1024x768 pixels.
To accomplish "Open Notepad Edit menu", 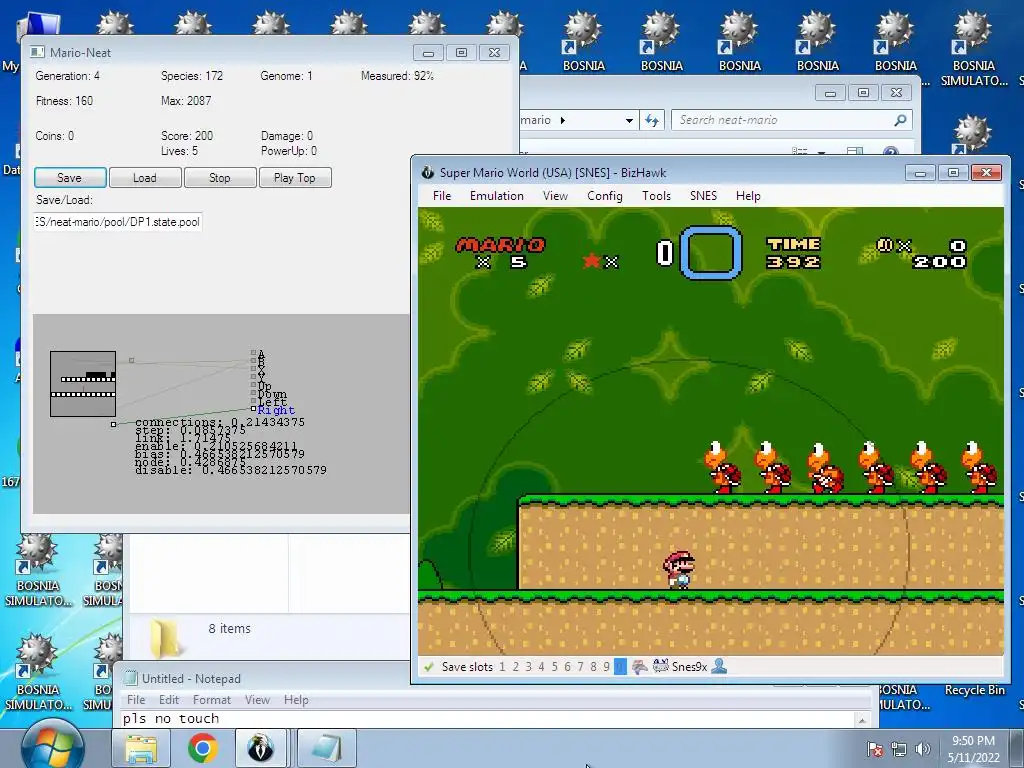I will point(169,700).
